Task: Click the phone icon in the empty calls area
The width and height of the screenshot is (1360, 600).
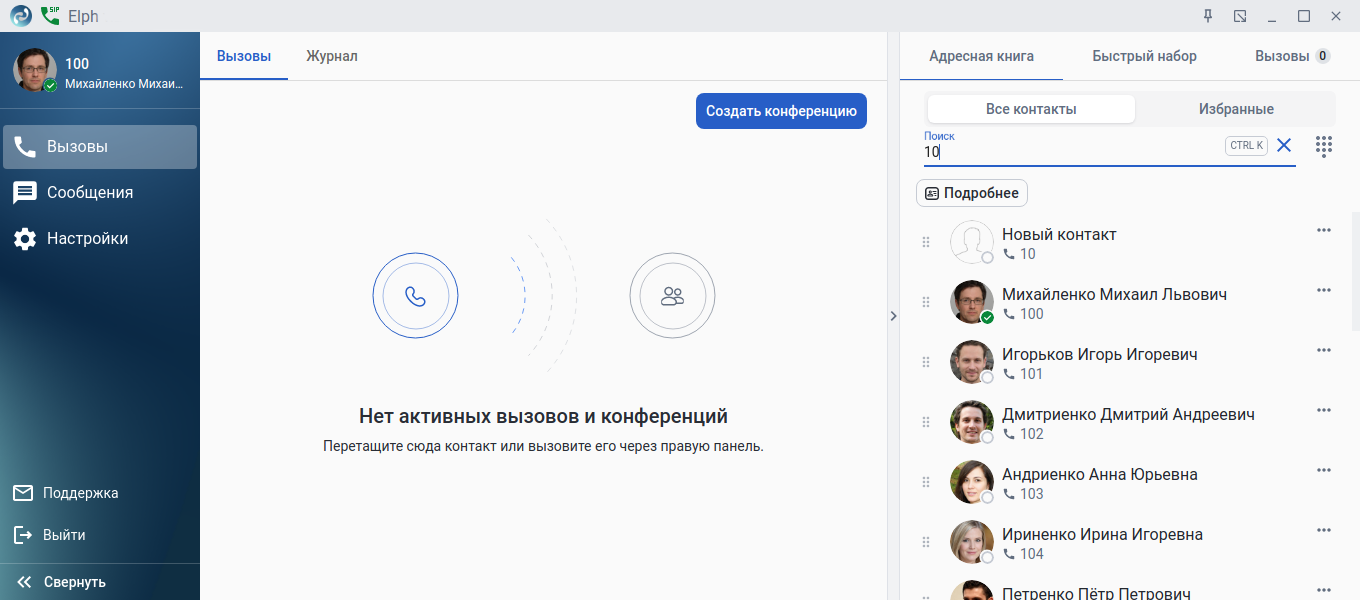Action: pos(415,296)
